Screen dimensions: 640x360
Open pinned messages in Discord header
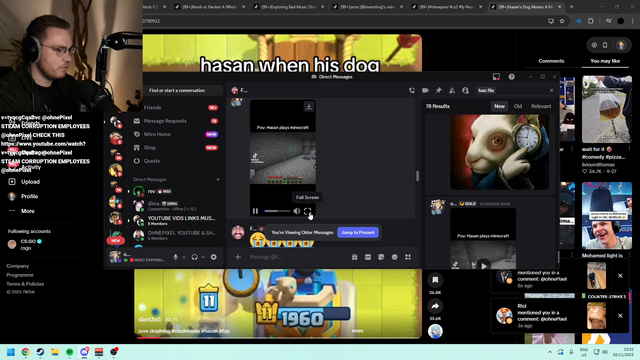(439, 90)
